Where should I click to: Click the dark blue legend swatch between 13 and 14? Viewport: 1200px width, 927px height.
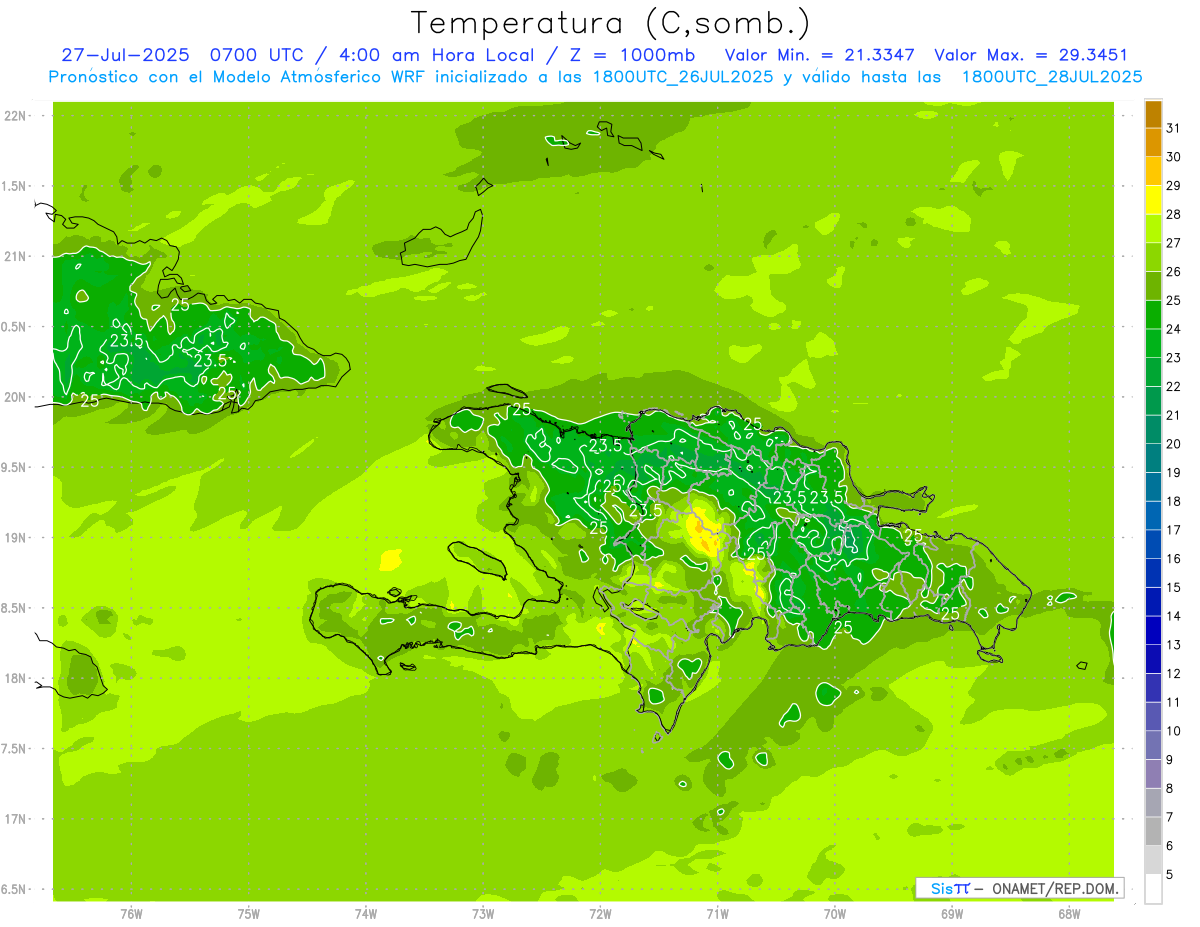(1154, 631)
